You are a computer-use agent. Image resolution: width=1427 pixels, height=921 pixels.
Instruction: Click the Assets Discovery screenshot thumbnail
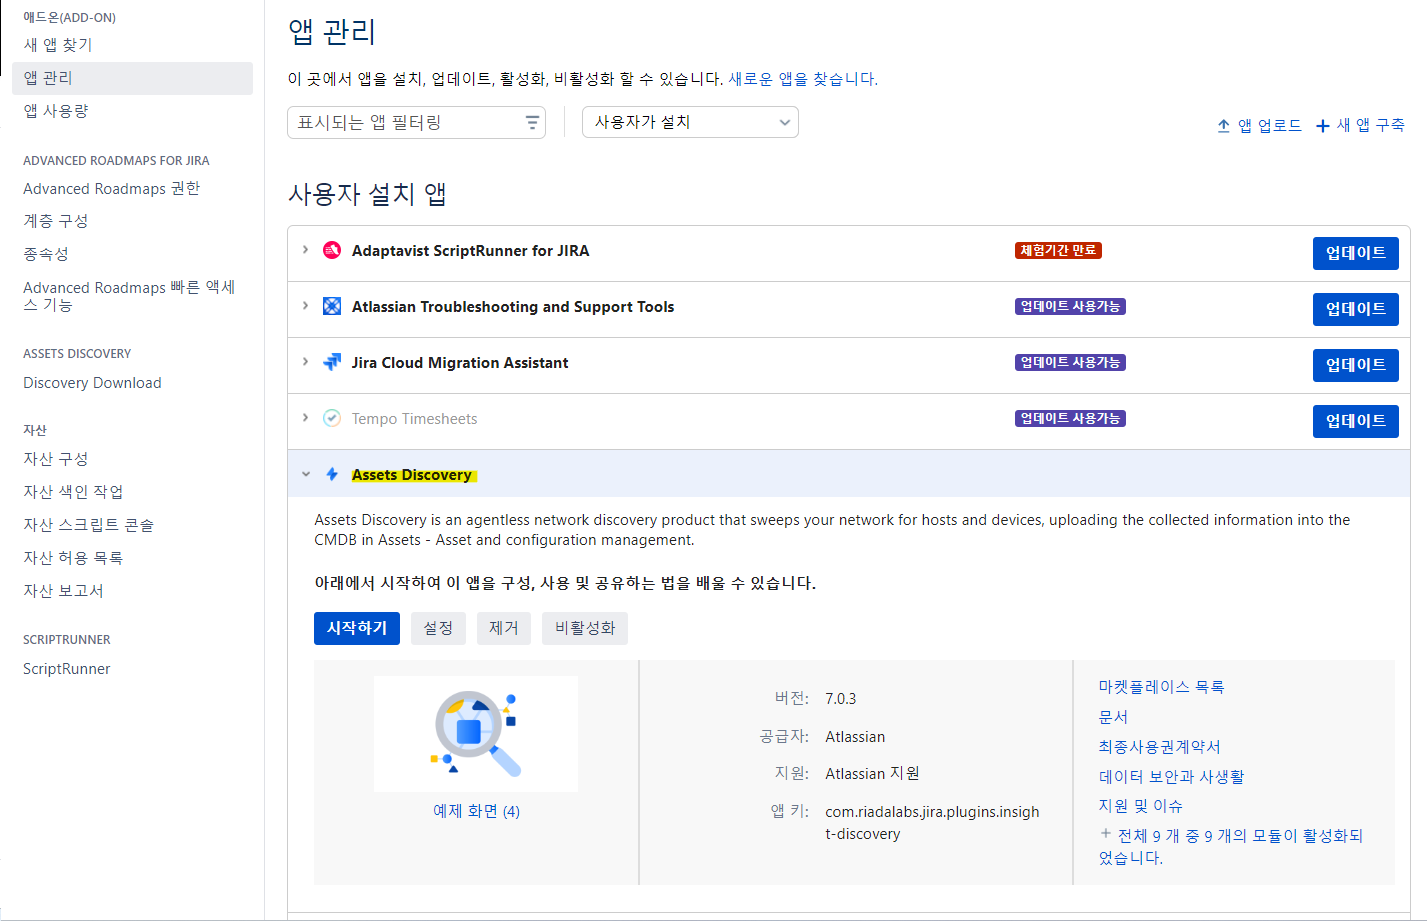click(x=476, y=734)
